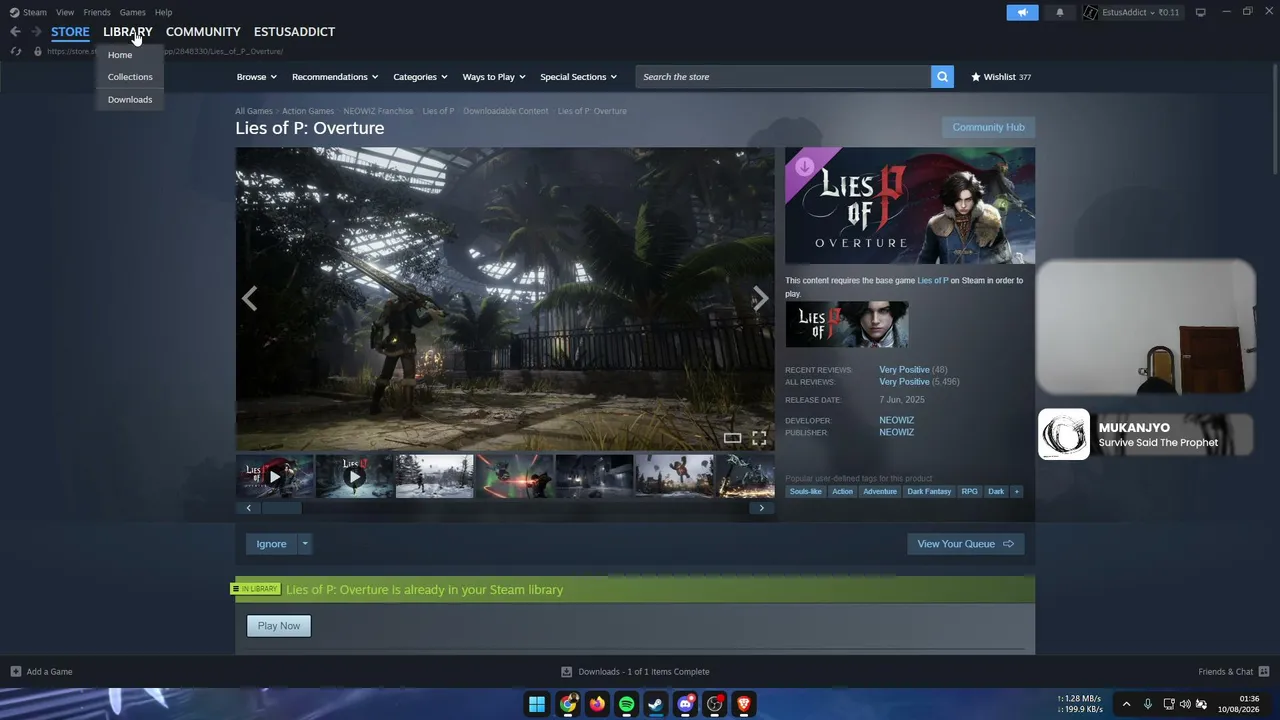This screenshot has width=1280, height=720.
Task: Select Downloads in the Library dropdown
Action: (x=130, y=100)
